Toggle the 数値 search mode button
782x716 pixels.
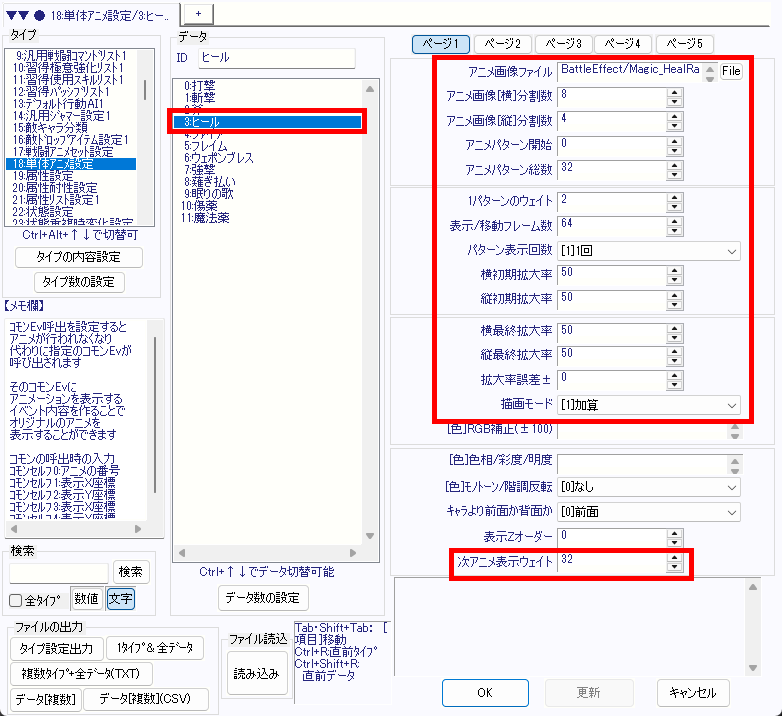(86, 599)
